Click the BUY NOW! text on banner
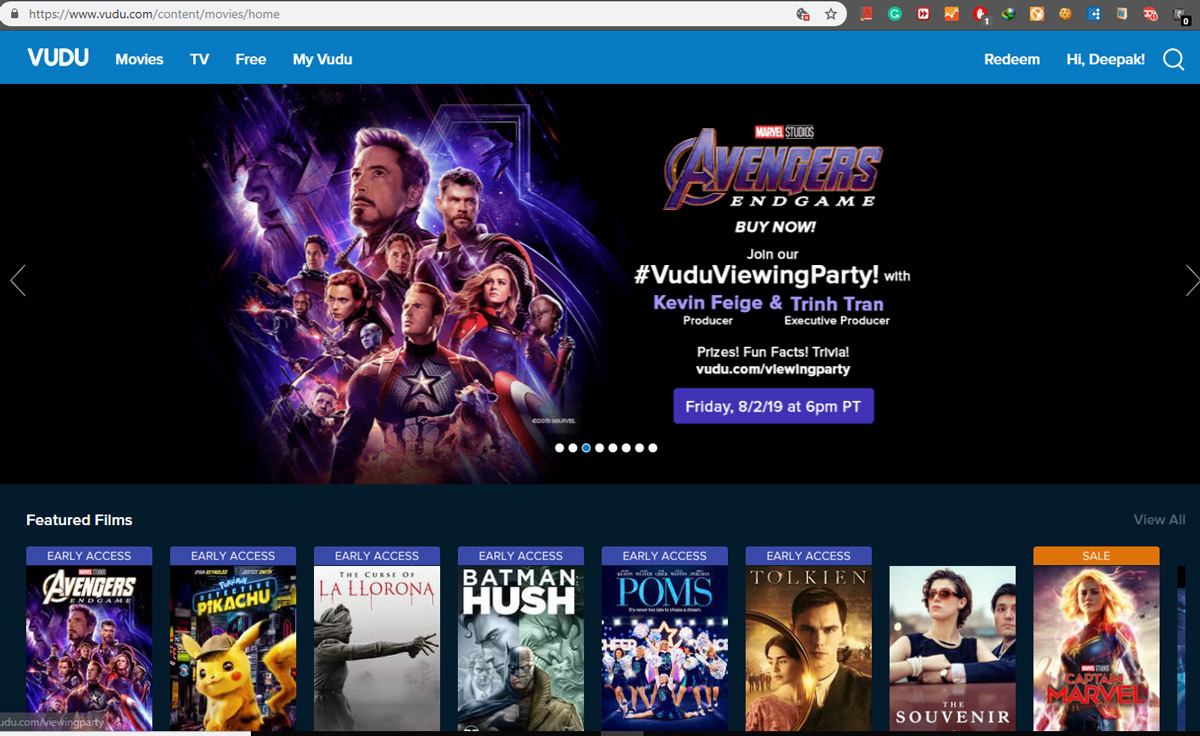 (x=775, y=227)
